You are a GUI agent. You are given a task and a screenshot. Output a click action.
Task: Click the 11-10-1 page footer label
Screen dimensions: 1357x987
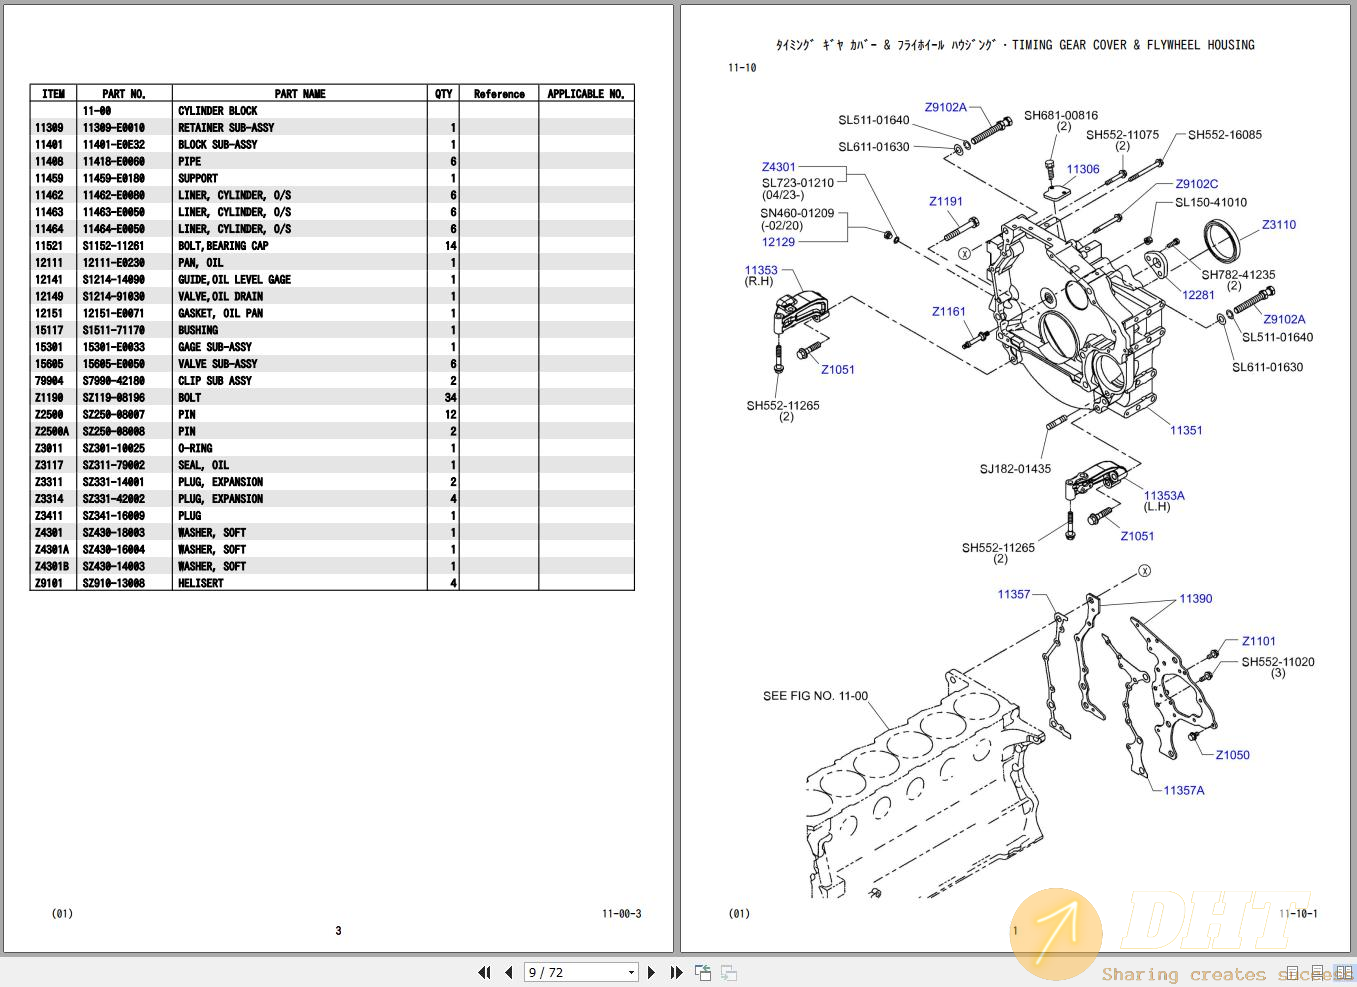pos(1298,914)
